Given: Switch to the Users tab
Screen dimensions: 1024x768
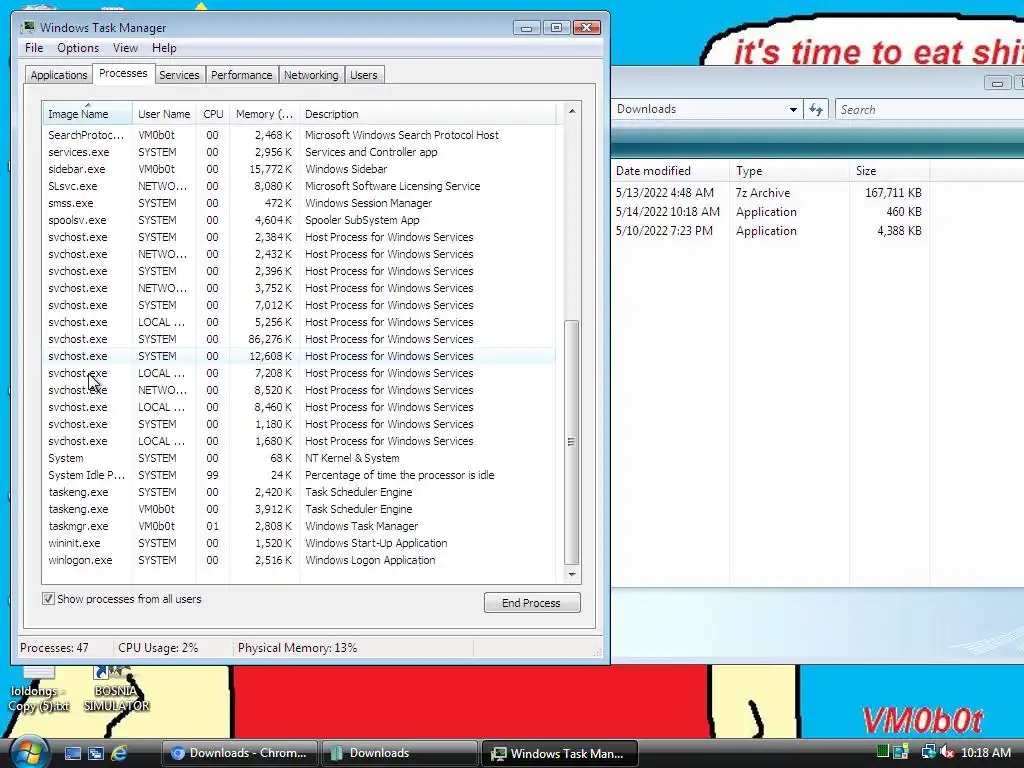Looking at the screenshot, I should (364, 75).
